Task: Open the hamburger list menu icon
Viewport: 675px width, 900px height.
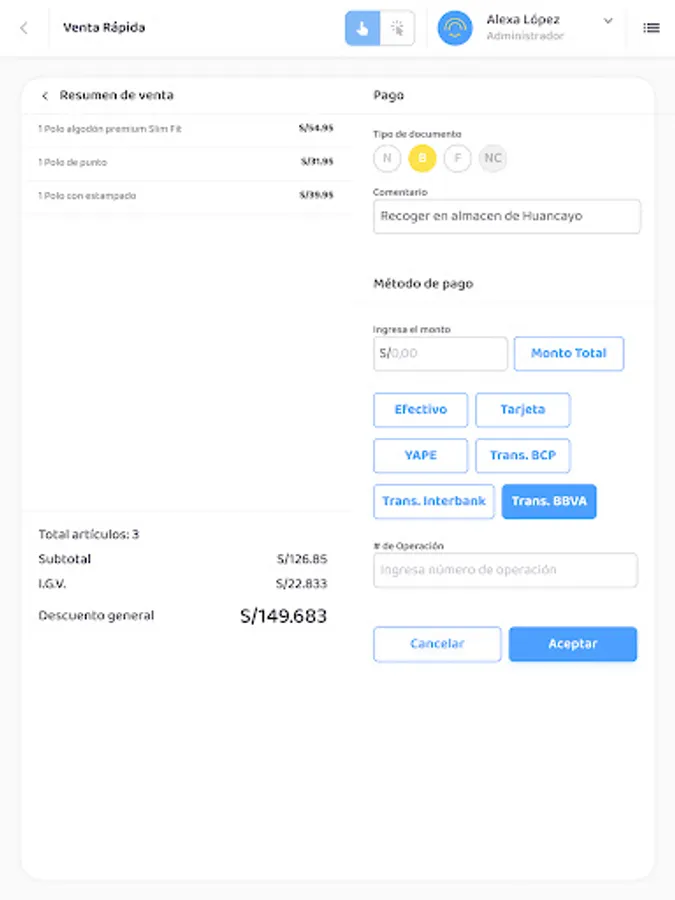Action: [651, 28]
